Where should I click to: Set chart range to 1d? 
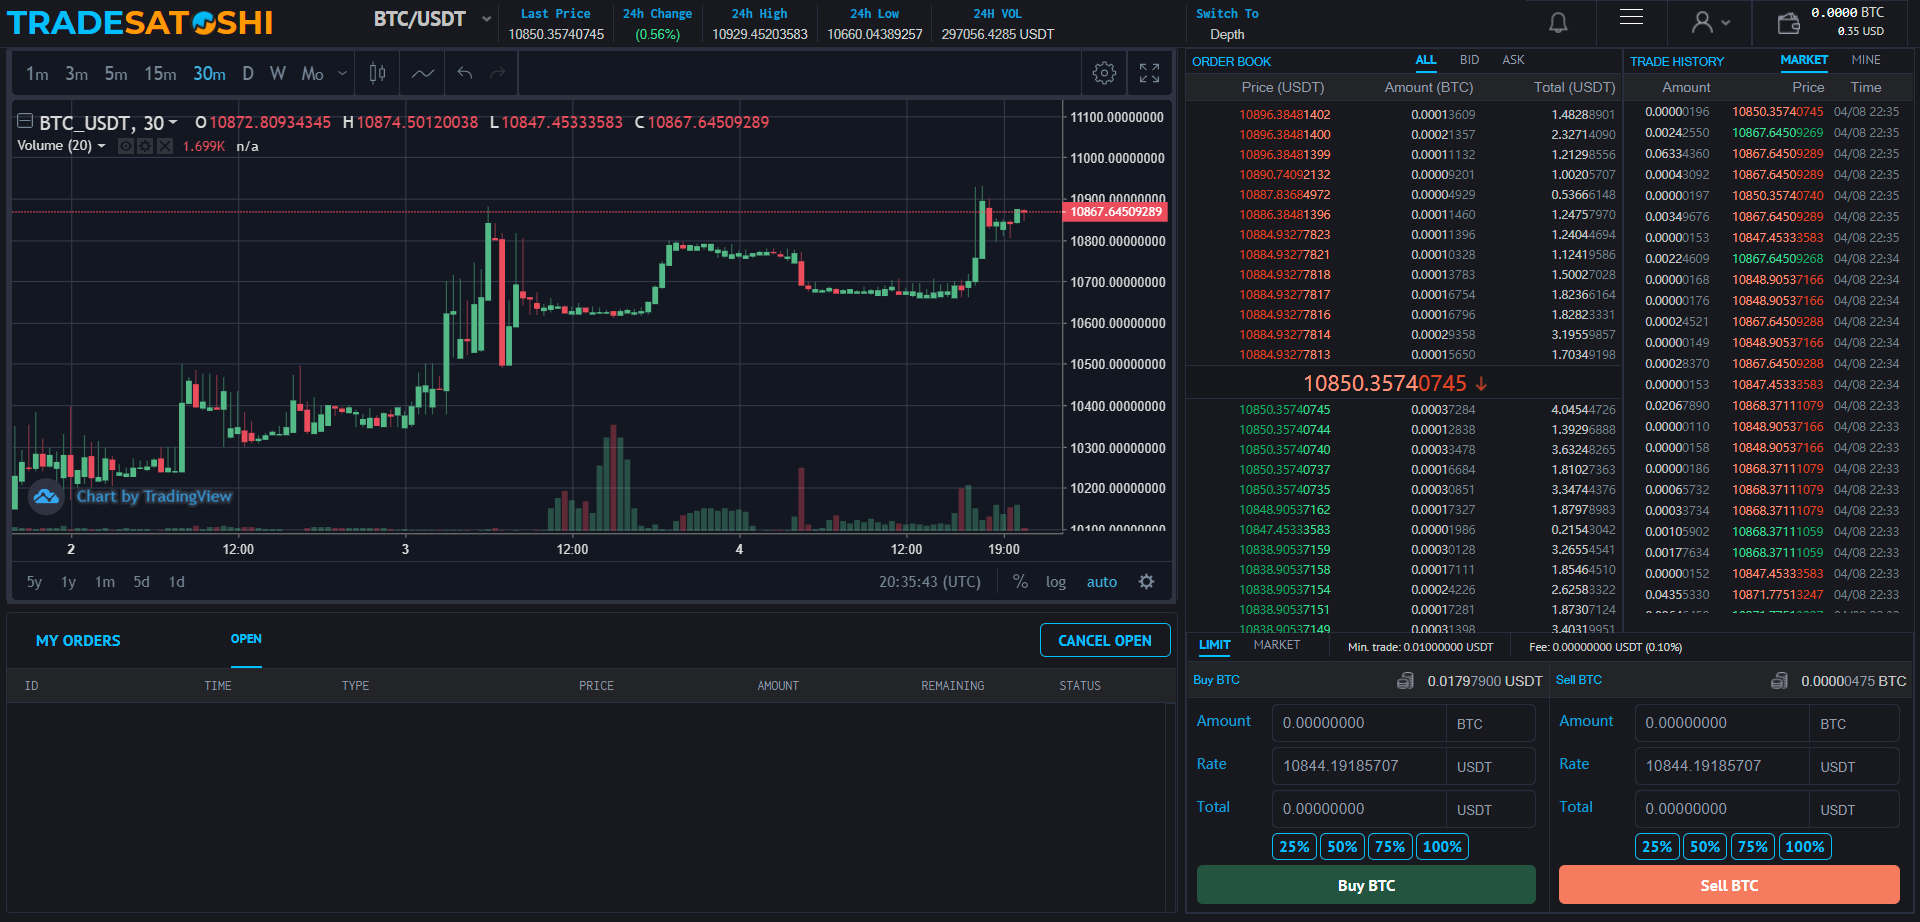[177, 582]
